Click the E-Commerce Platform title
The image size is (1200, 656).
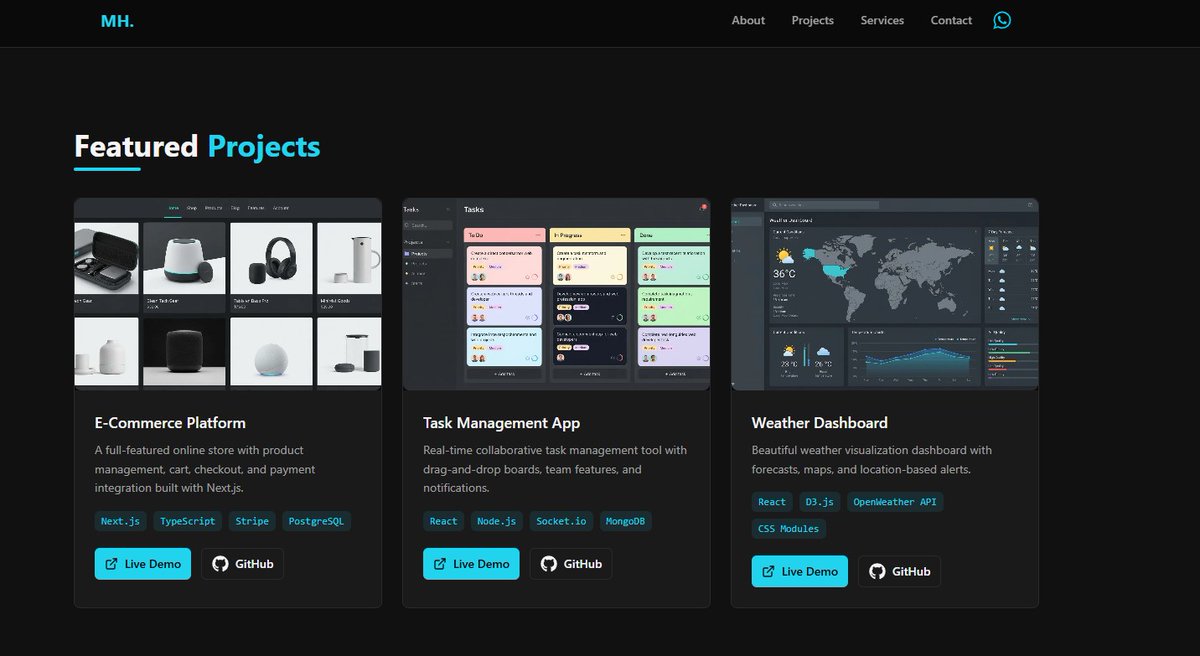click(170, 423)
